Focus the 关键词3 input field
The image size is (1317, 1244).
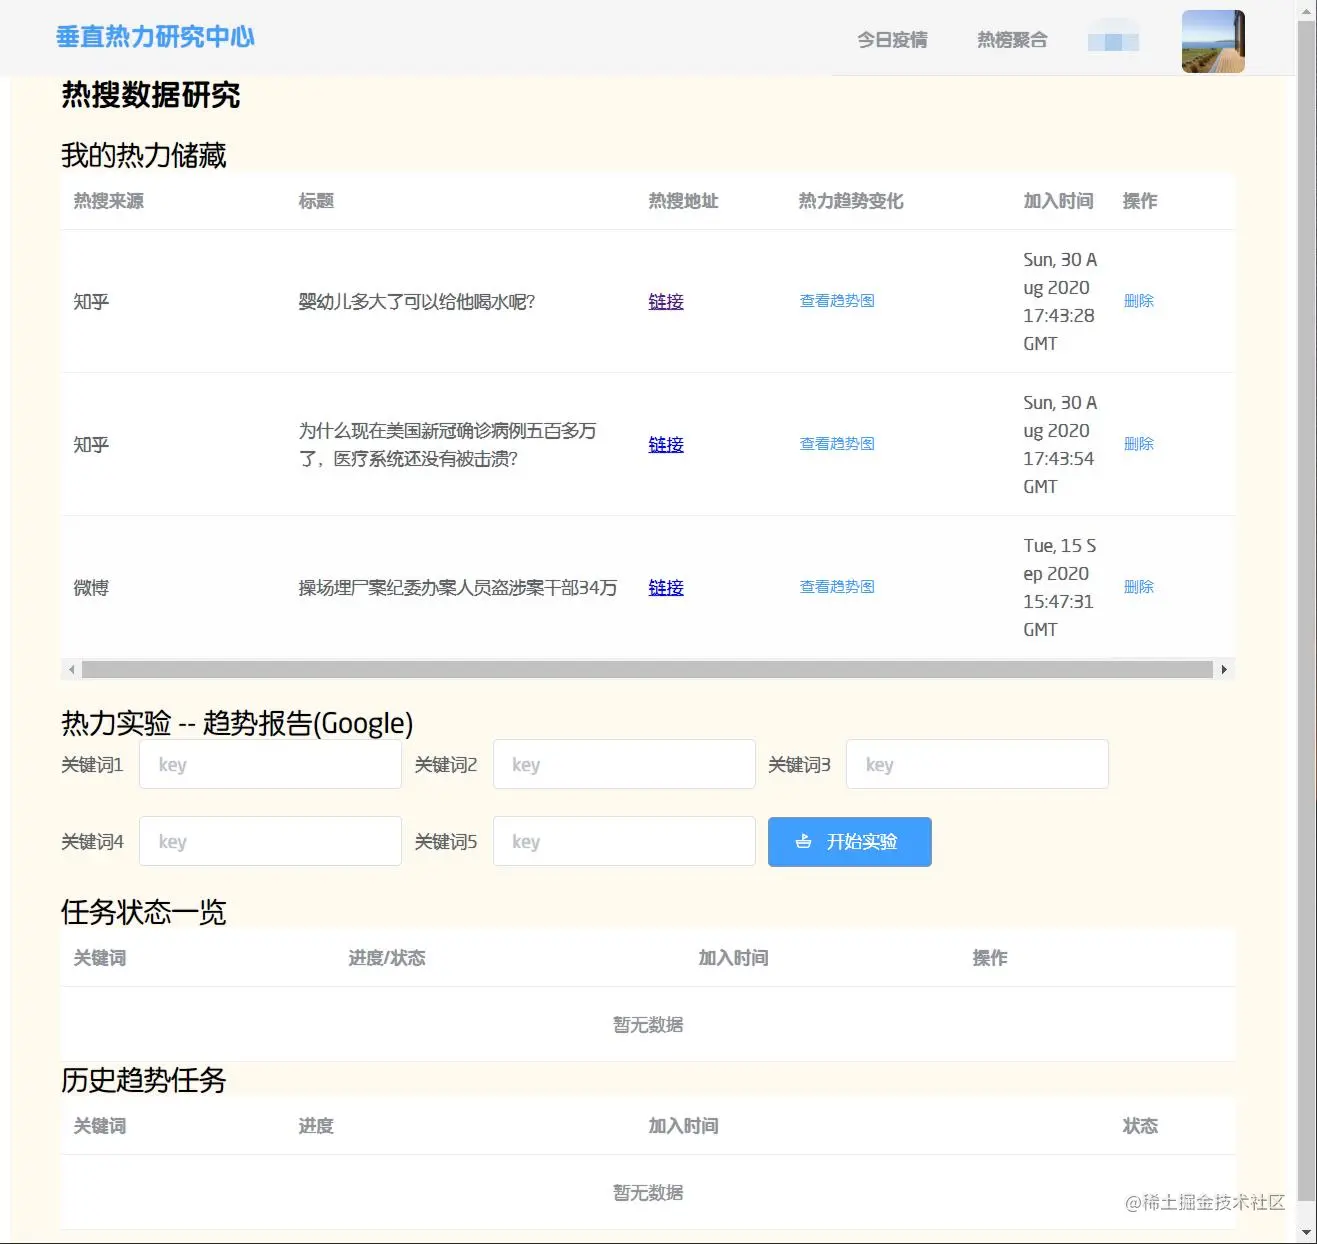click(977, 764)
